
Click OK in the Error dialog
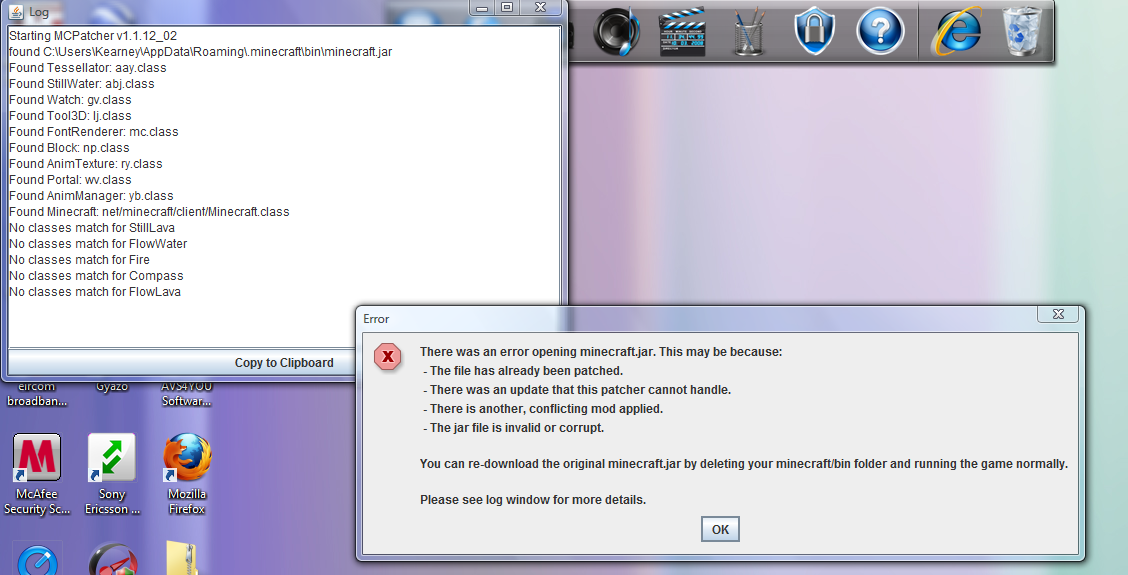[720, 530]
